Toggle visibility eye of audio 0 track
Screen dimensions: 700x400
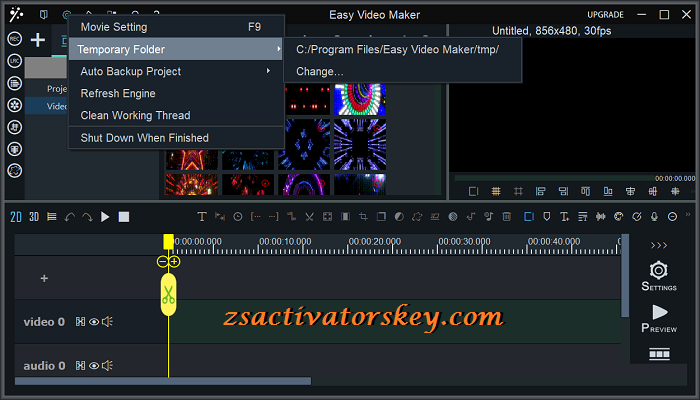94,366
